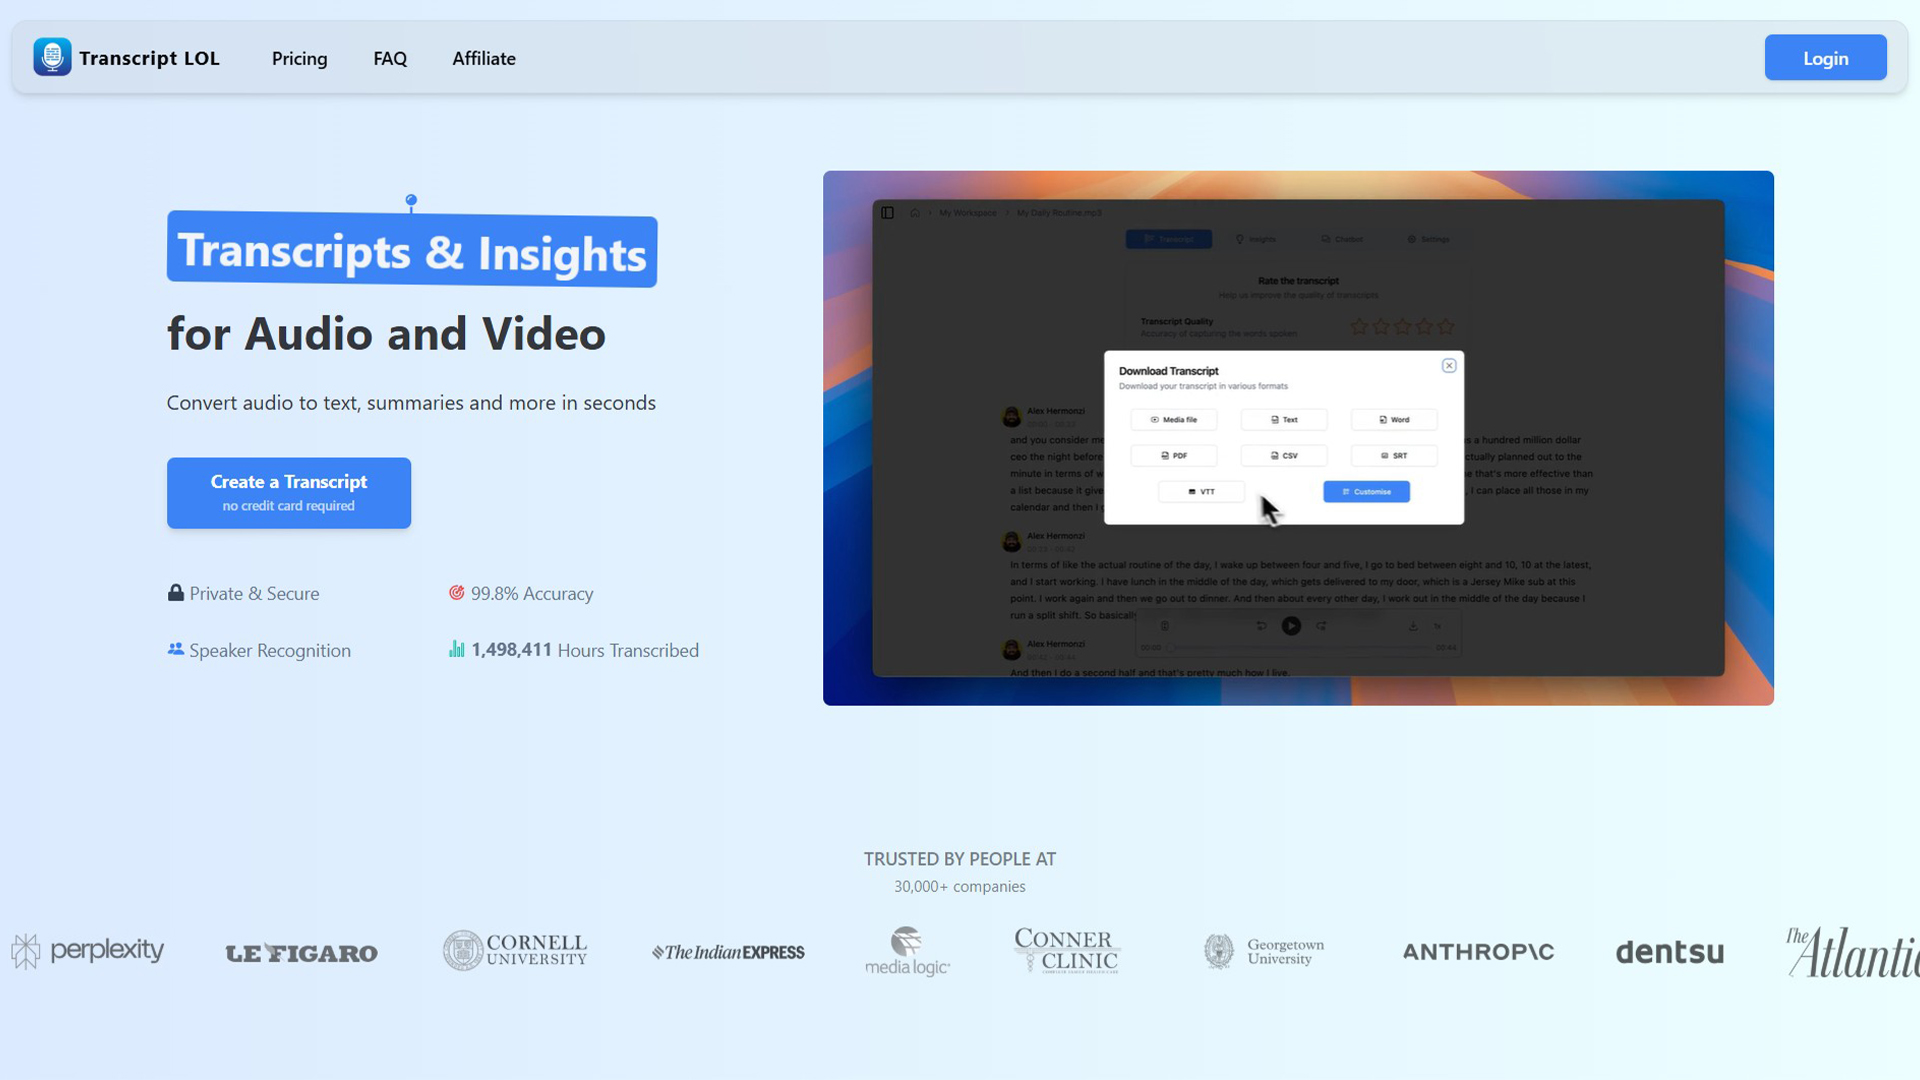
Task: Click the Georgetown University logo
Action: pyautogui.click(x=1263, y=951)
